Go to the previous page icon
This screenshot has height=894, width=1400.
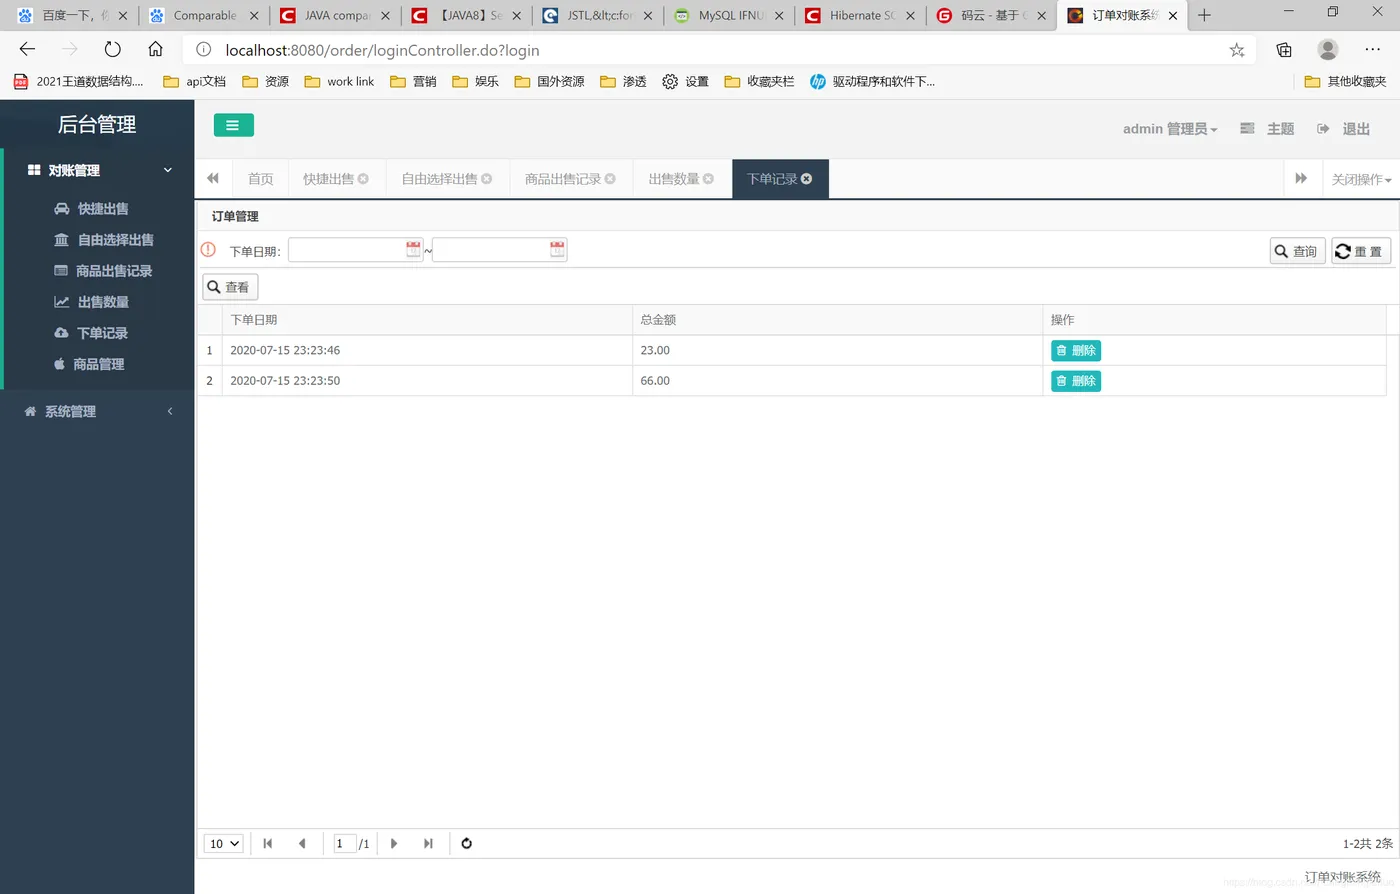click(x=302, y=844)
